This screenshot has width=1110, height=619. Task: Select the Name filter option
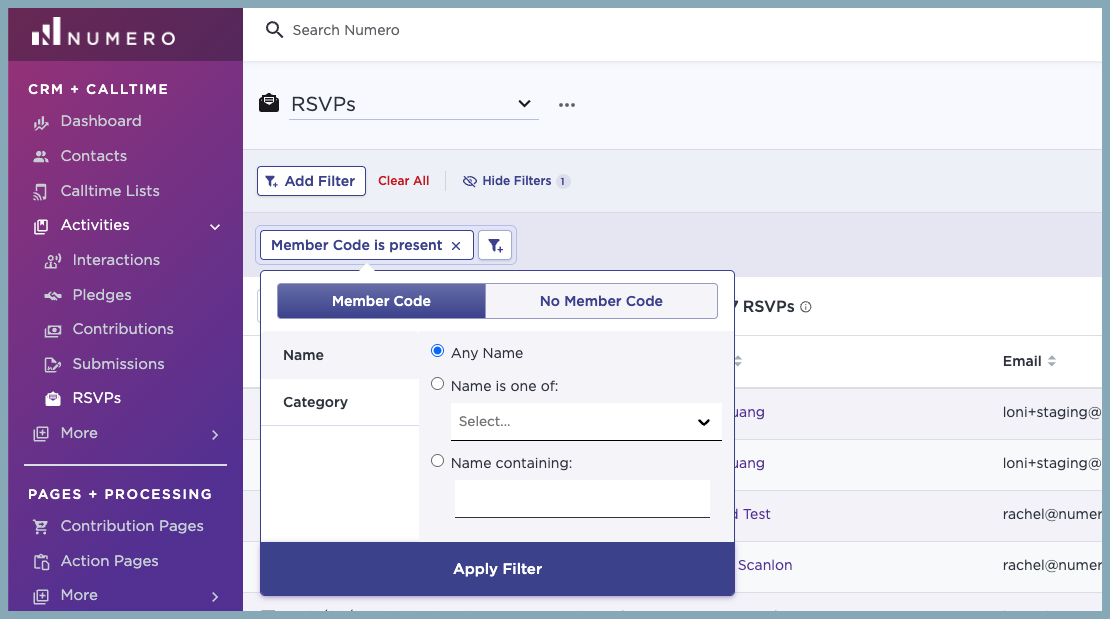tap(340, 356)
